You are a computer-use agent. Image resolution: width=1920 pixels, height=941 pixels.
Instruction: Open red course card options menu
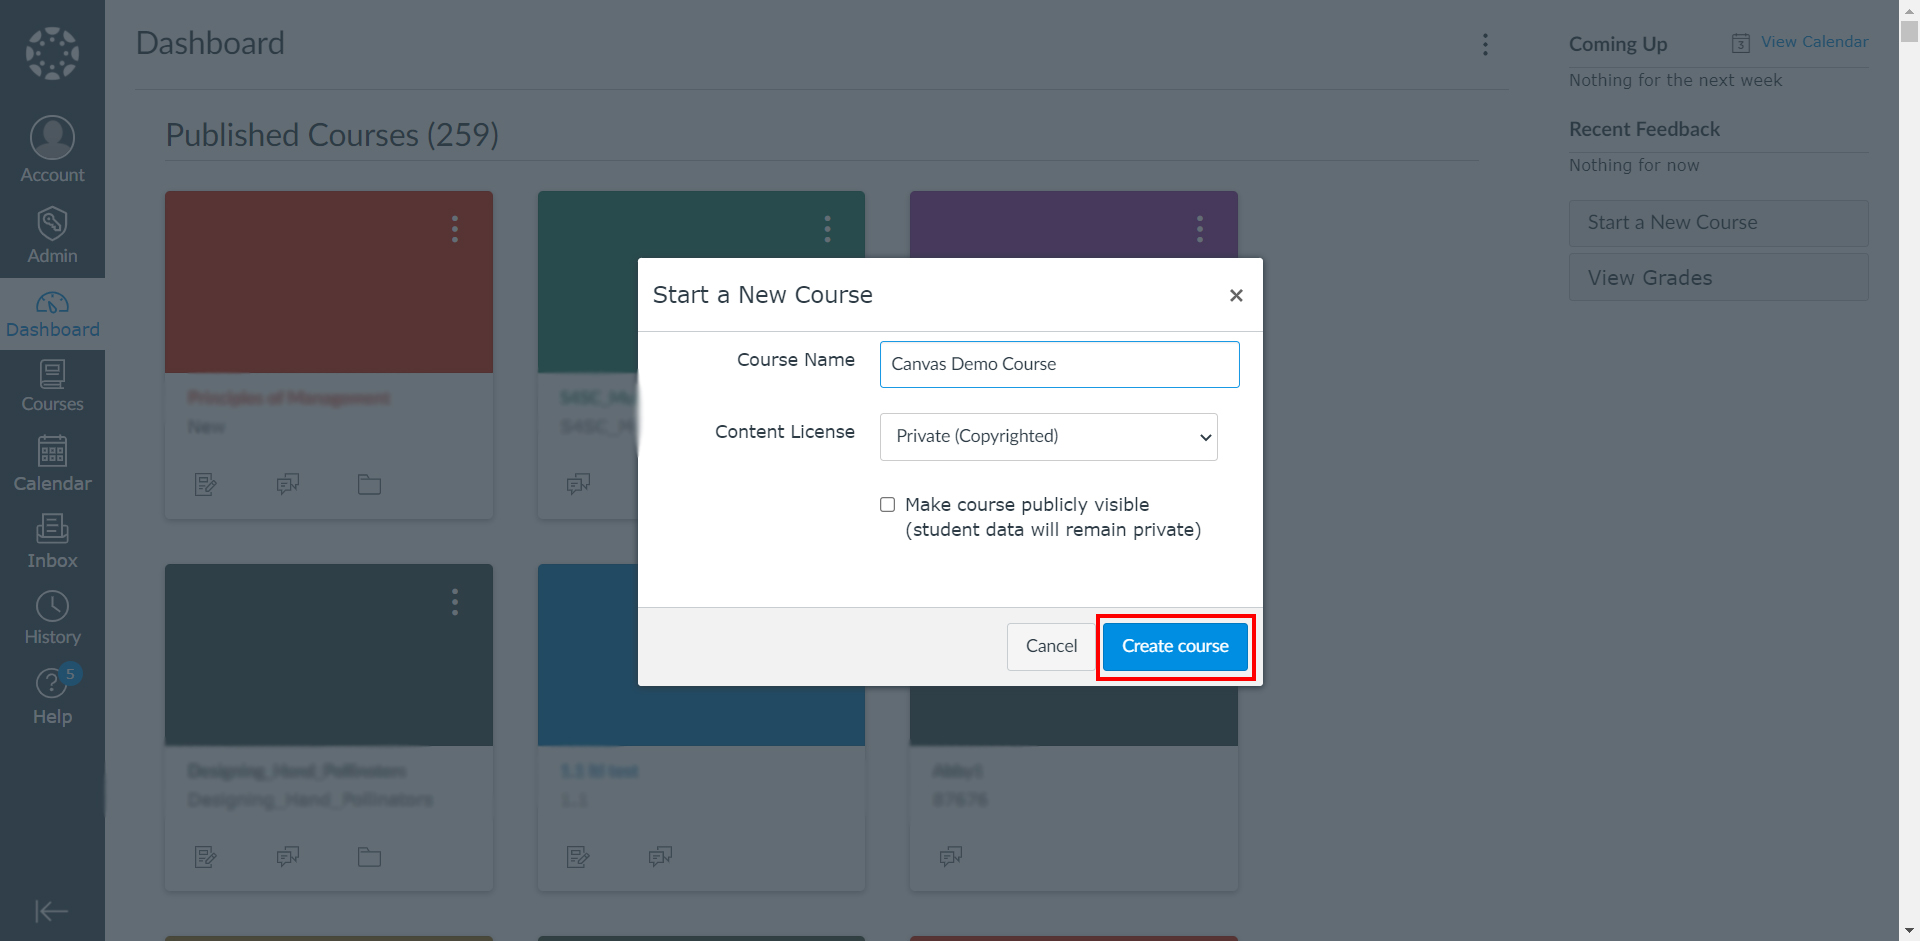pos(455,229)
